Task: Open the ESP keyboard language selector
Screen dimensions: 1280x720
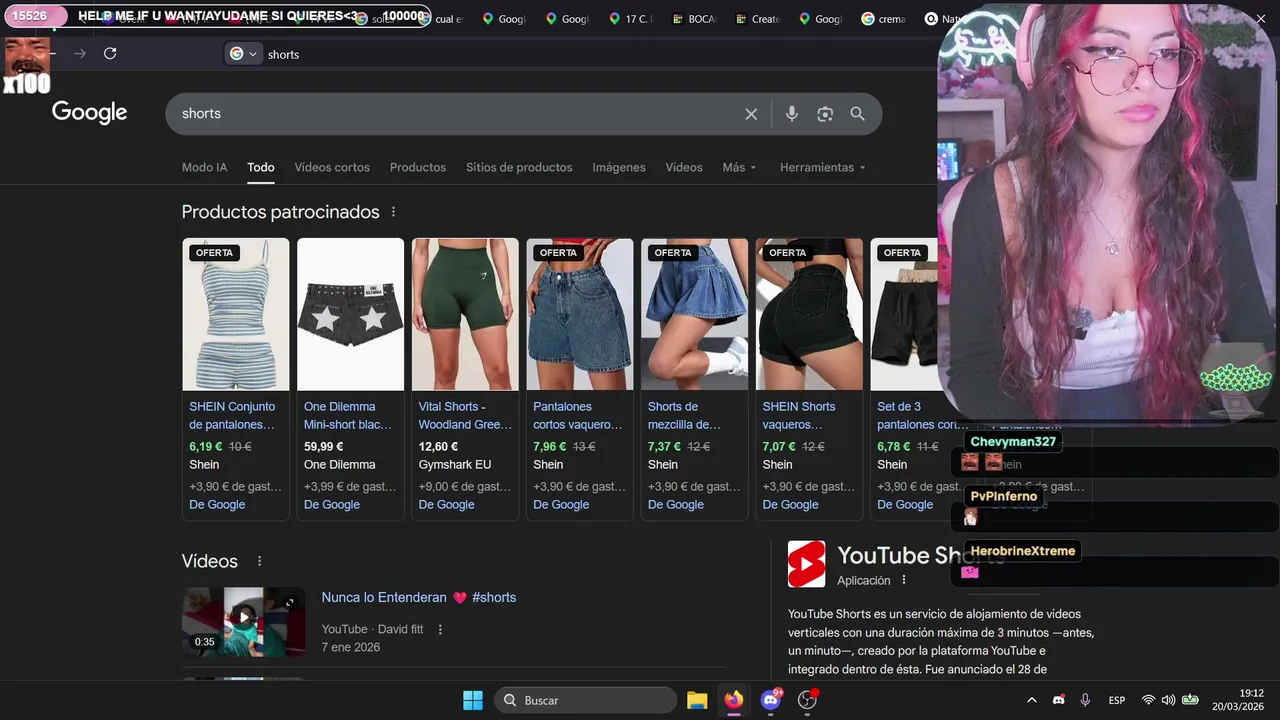Action: coord(1117,700)
